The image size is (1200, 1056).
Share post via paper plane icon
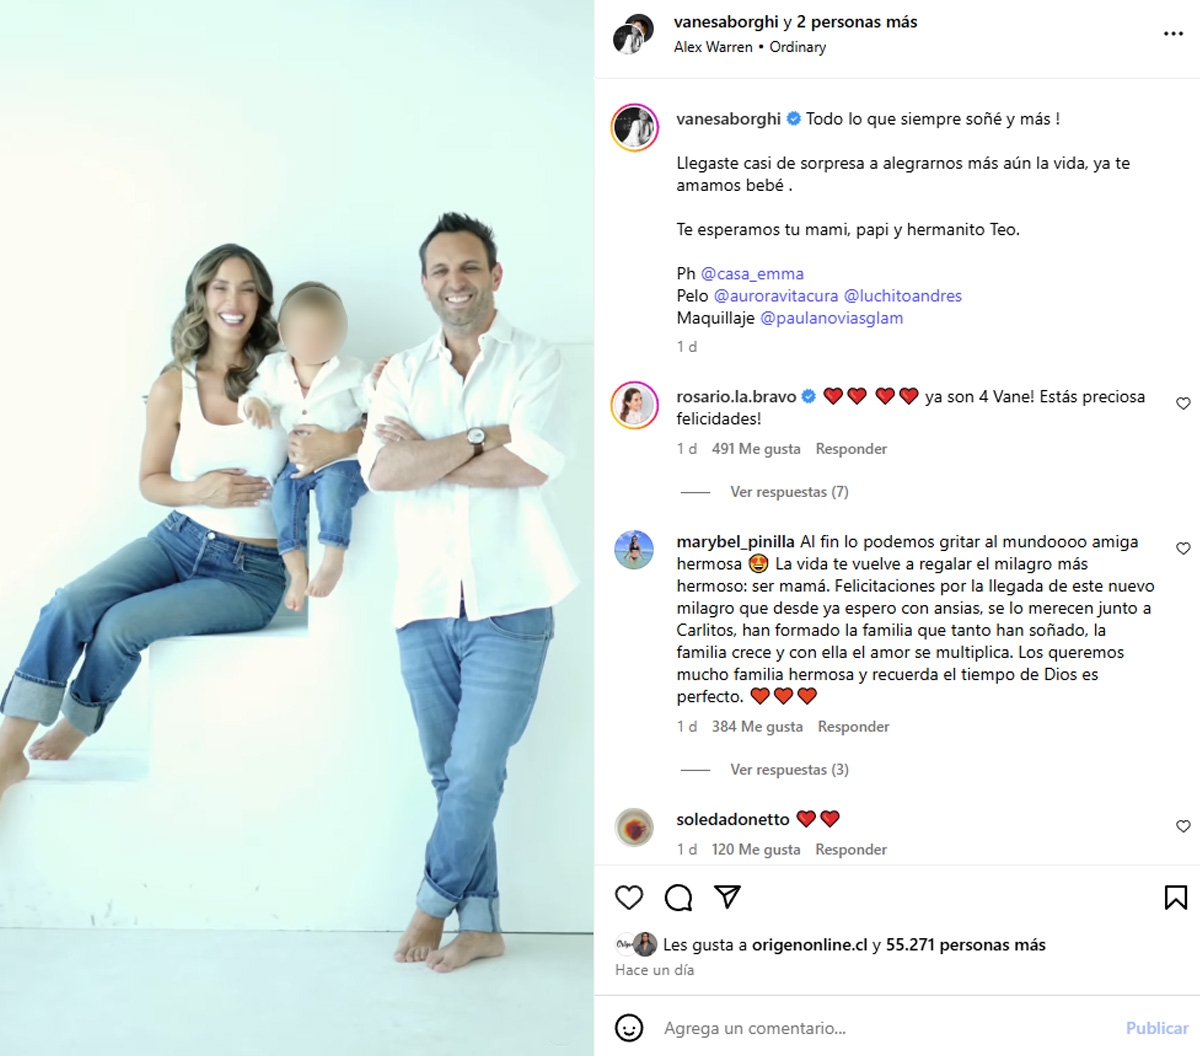[727, 897]
